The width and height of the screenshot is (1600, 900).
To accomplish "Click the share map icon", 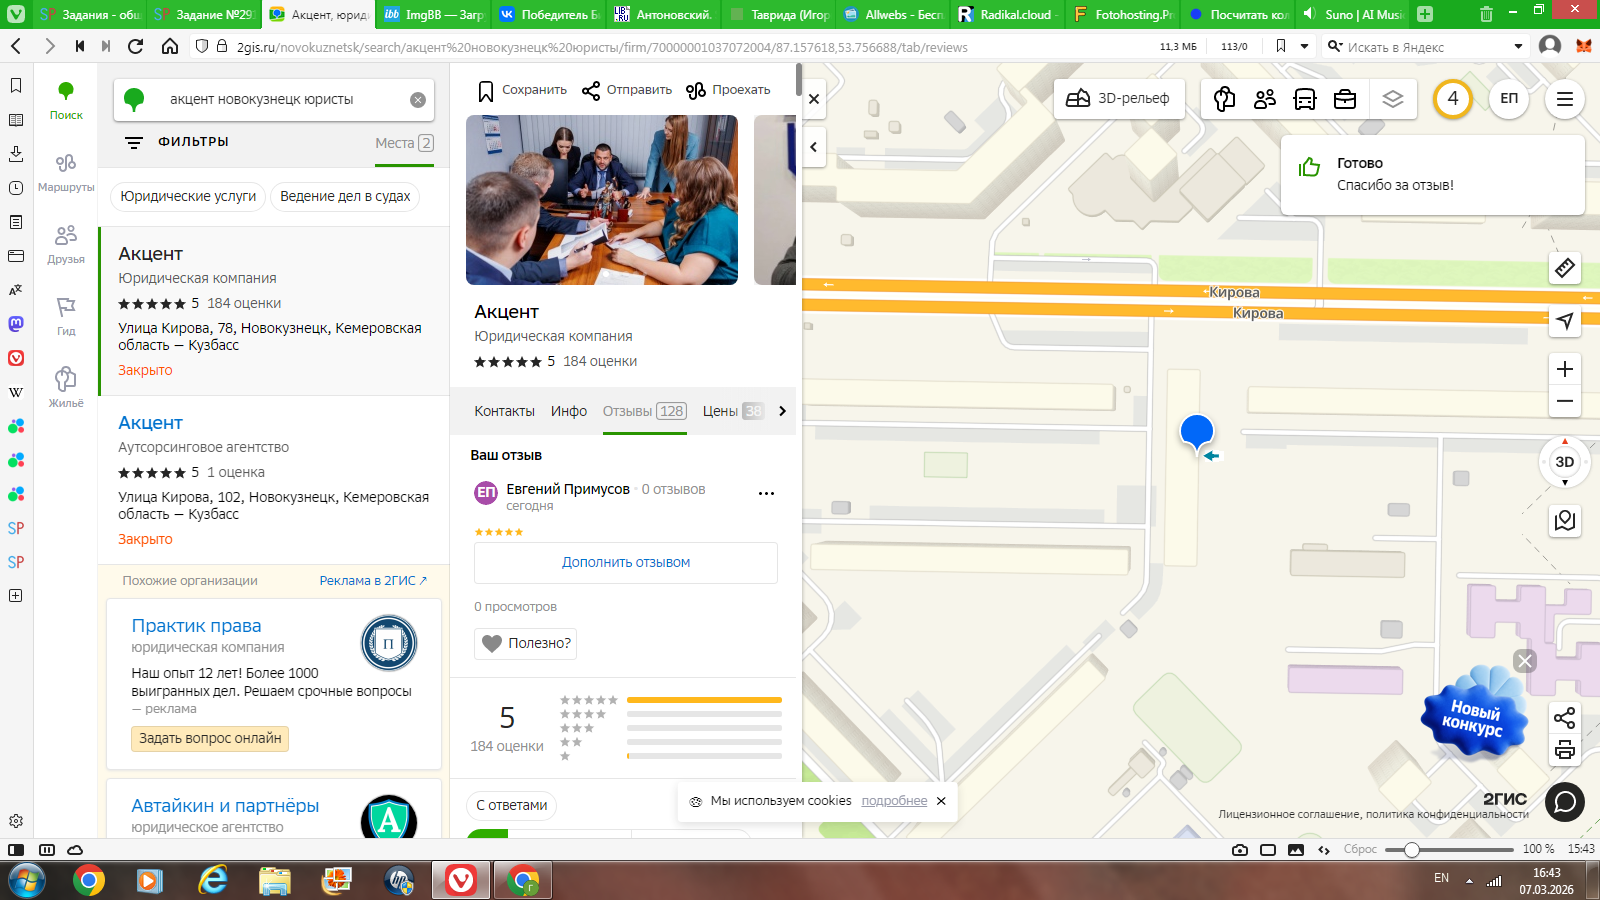I will tap(1565, 718).
